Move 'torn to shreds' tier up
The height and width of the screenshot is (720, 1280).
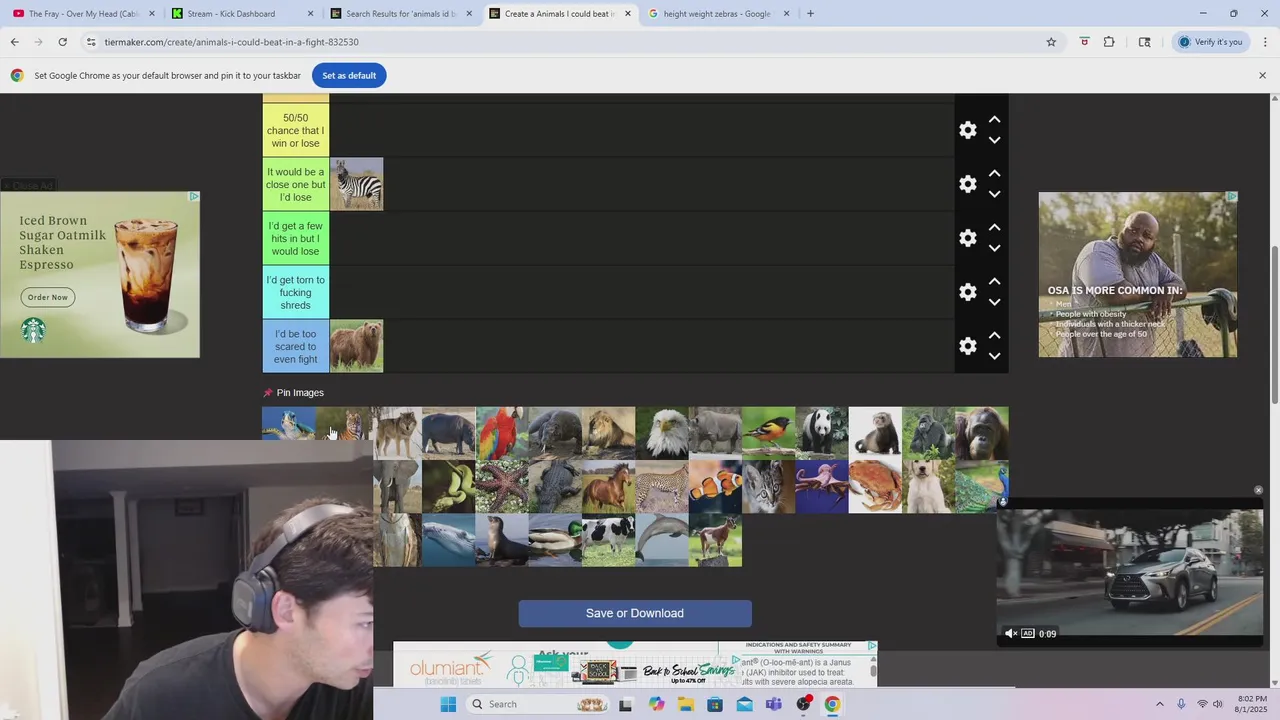994,281
